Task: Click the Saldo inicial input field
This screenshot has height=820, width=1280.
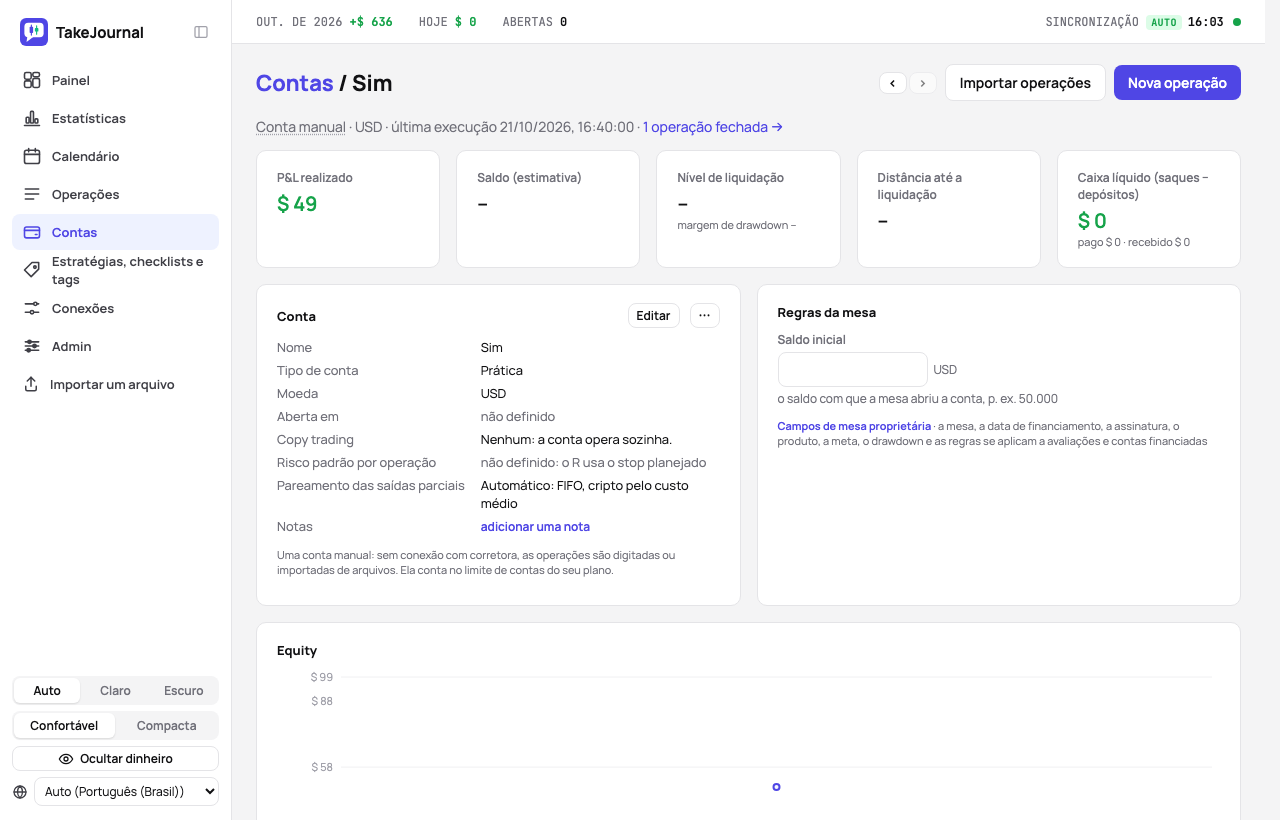Action: [x=853, y=369]
